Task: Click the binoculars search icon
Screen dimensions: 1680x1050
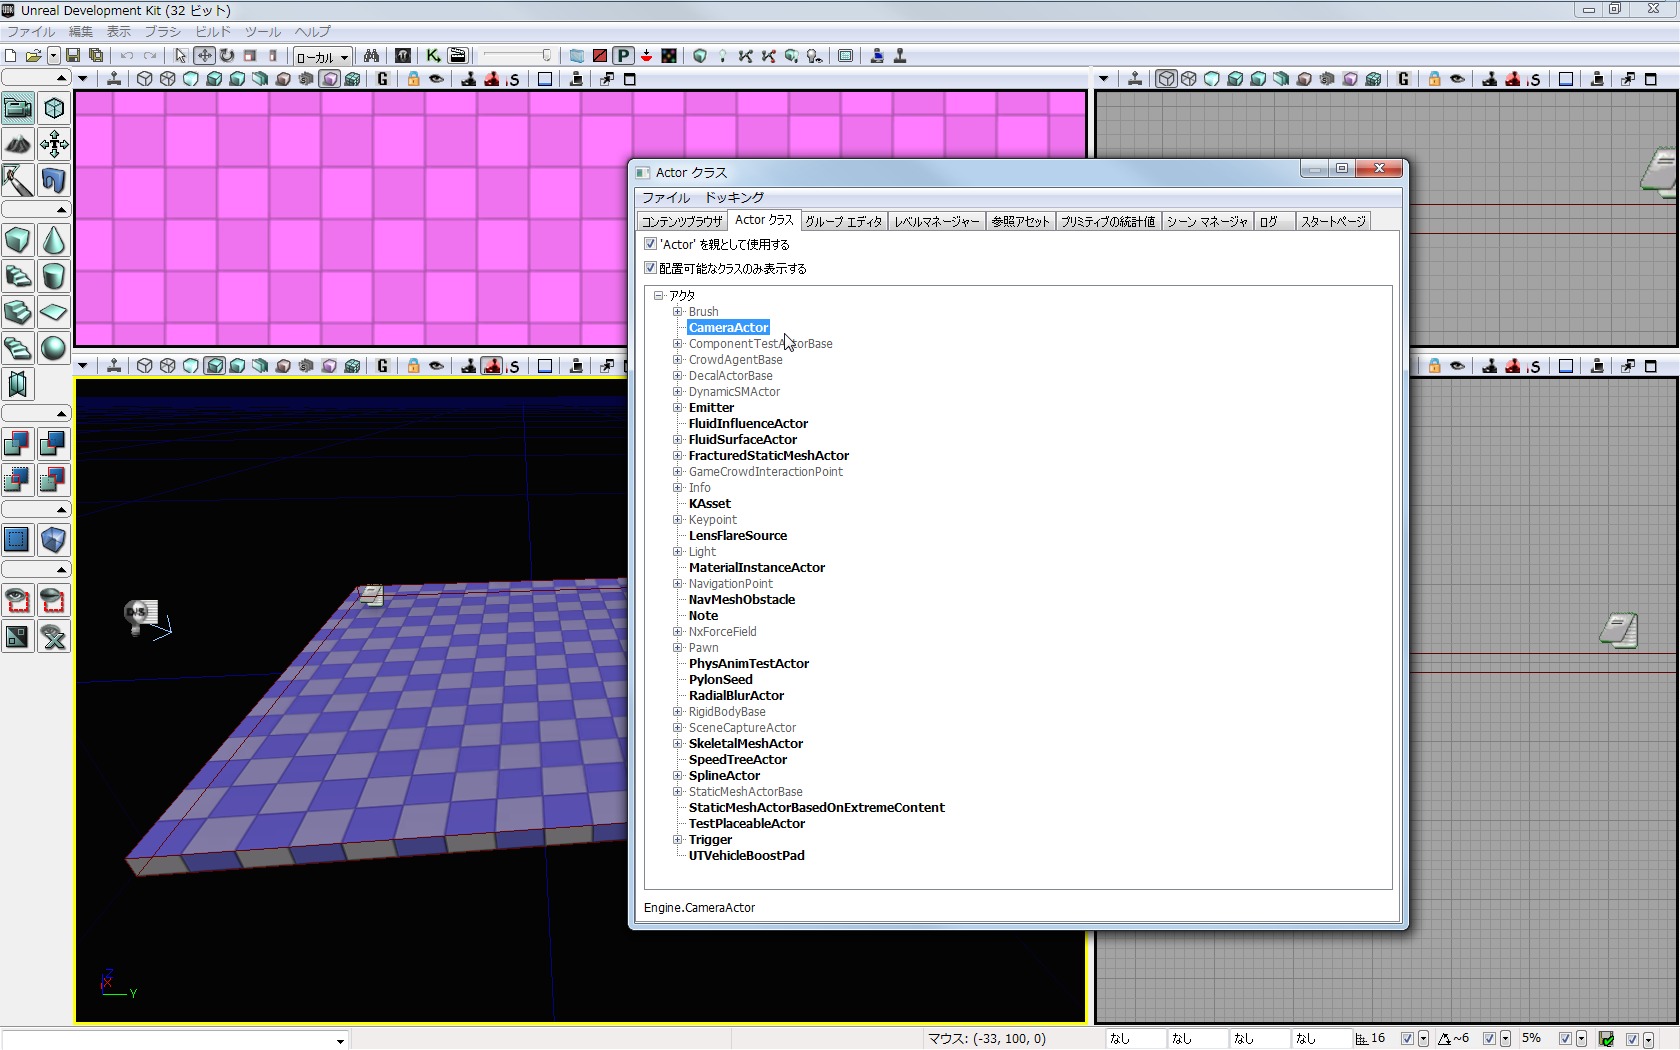Action: (371, 56)
